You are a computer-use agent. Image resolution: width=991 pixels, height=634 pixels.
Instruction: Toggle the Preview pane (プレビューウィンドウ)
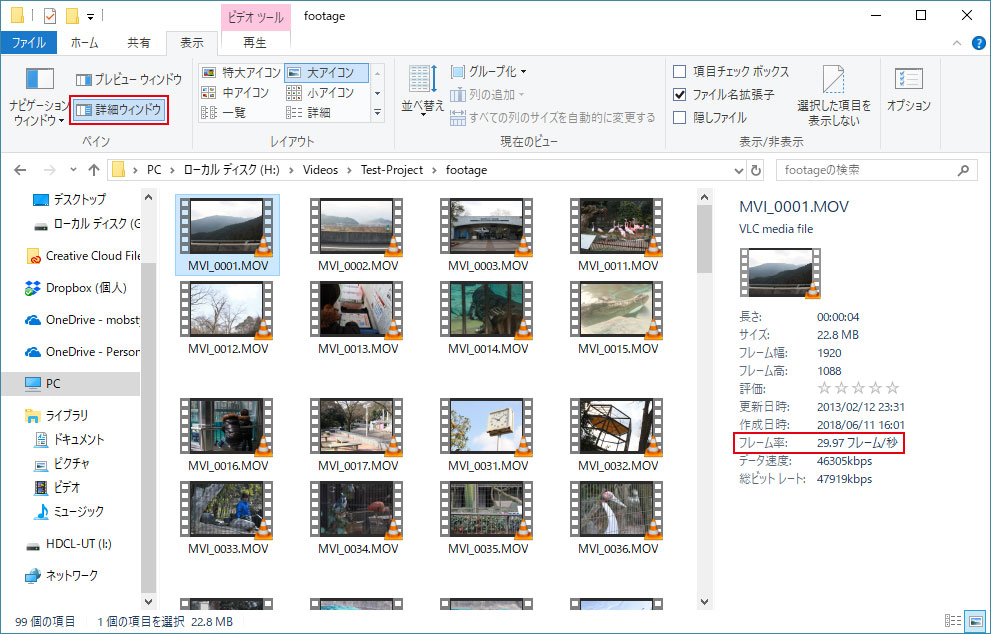(129, 80)
